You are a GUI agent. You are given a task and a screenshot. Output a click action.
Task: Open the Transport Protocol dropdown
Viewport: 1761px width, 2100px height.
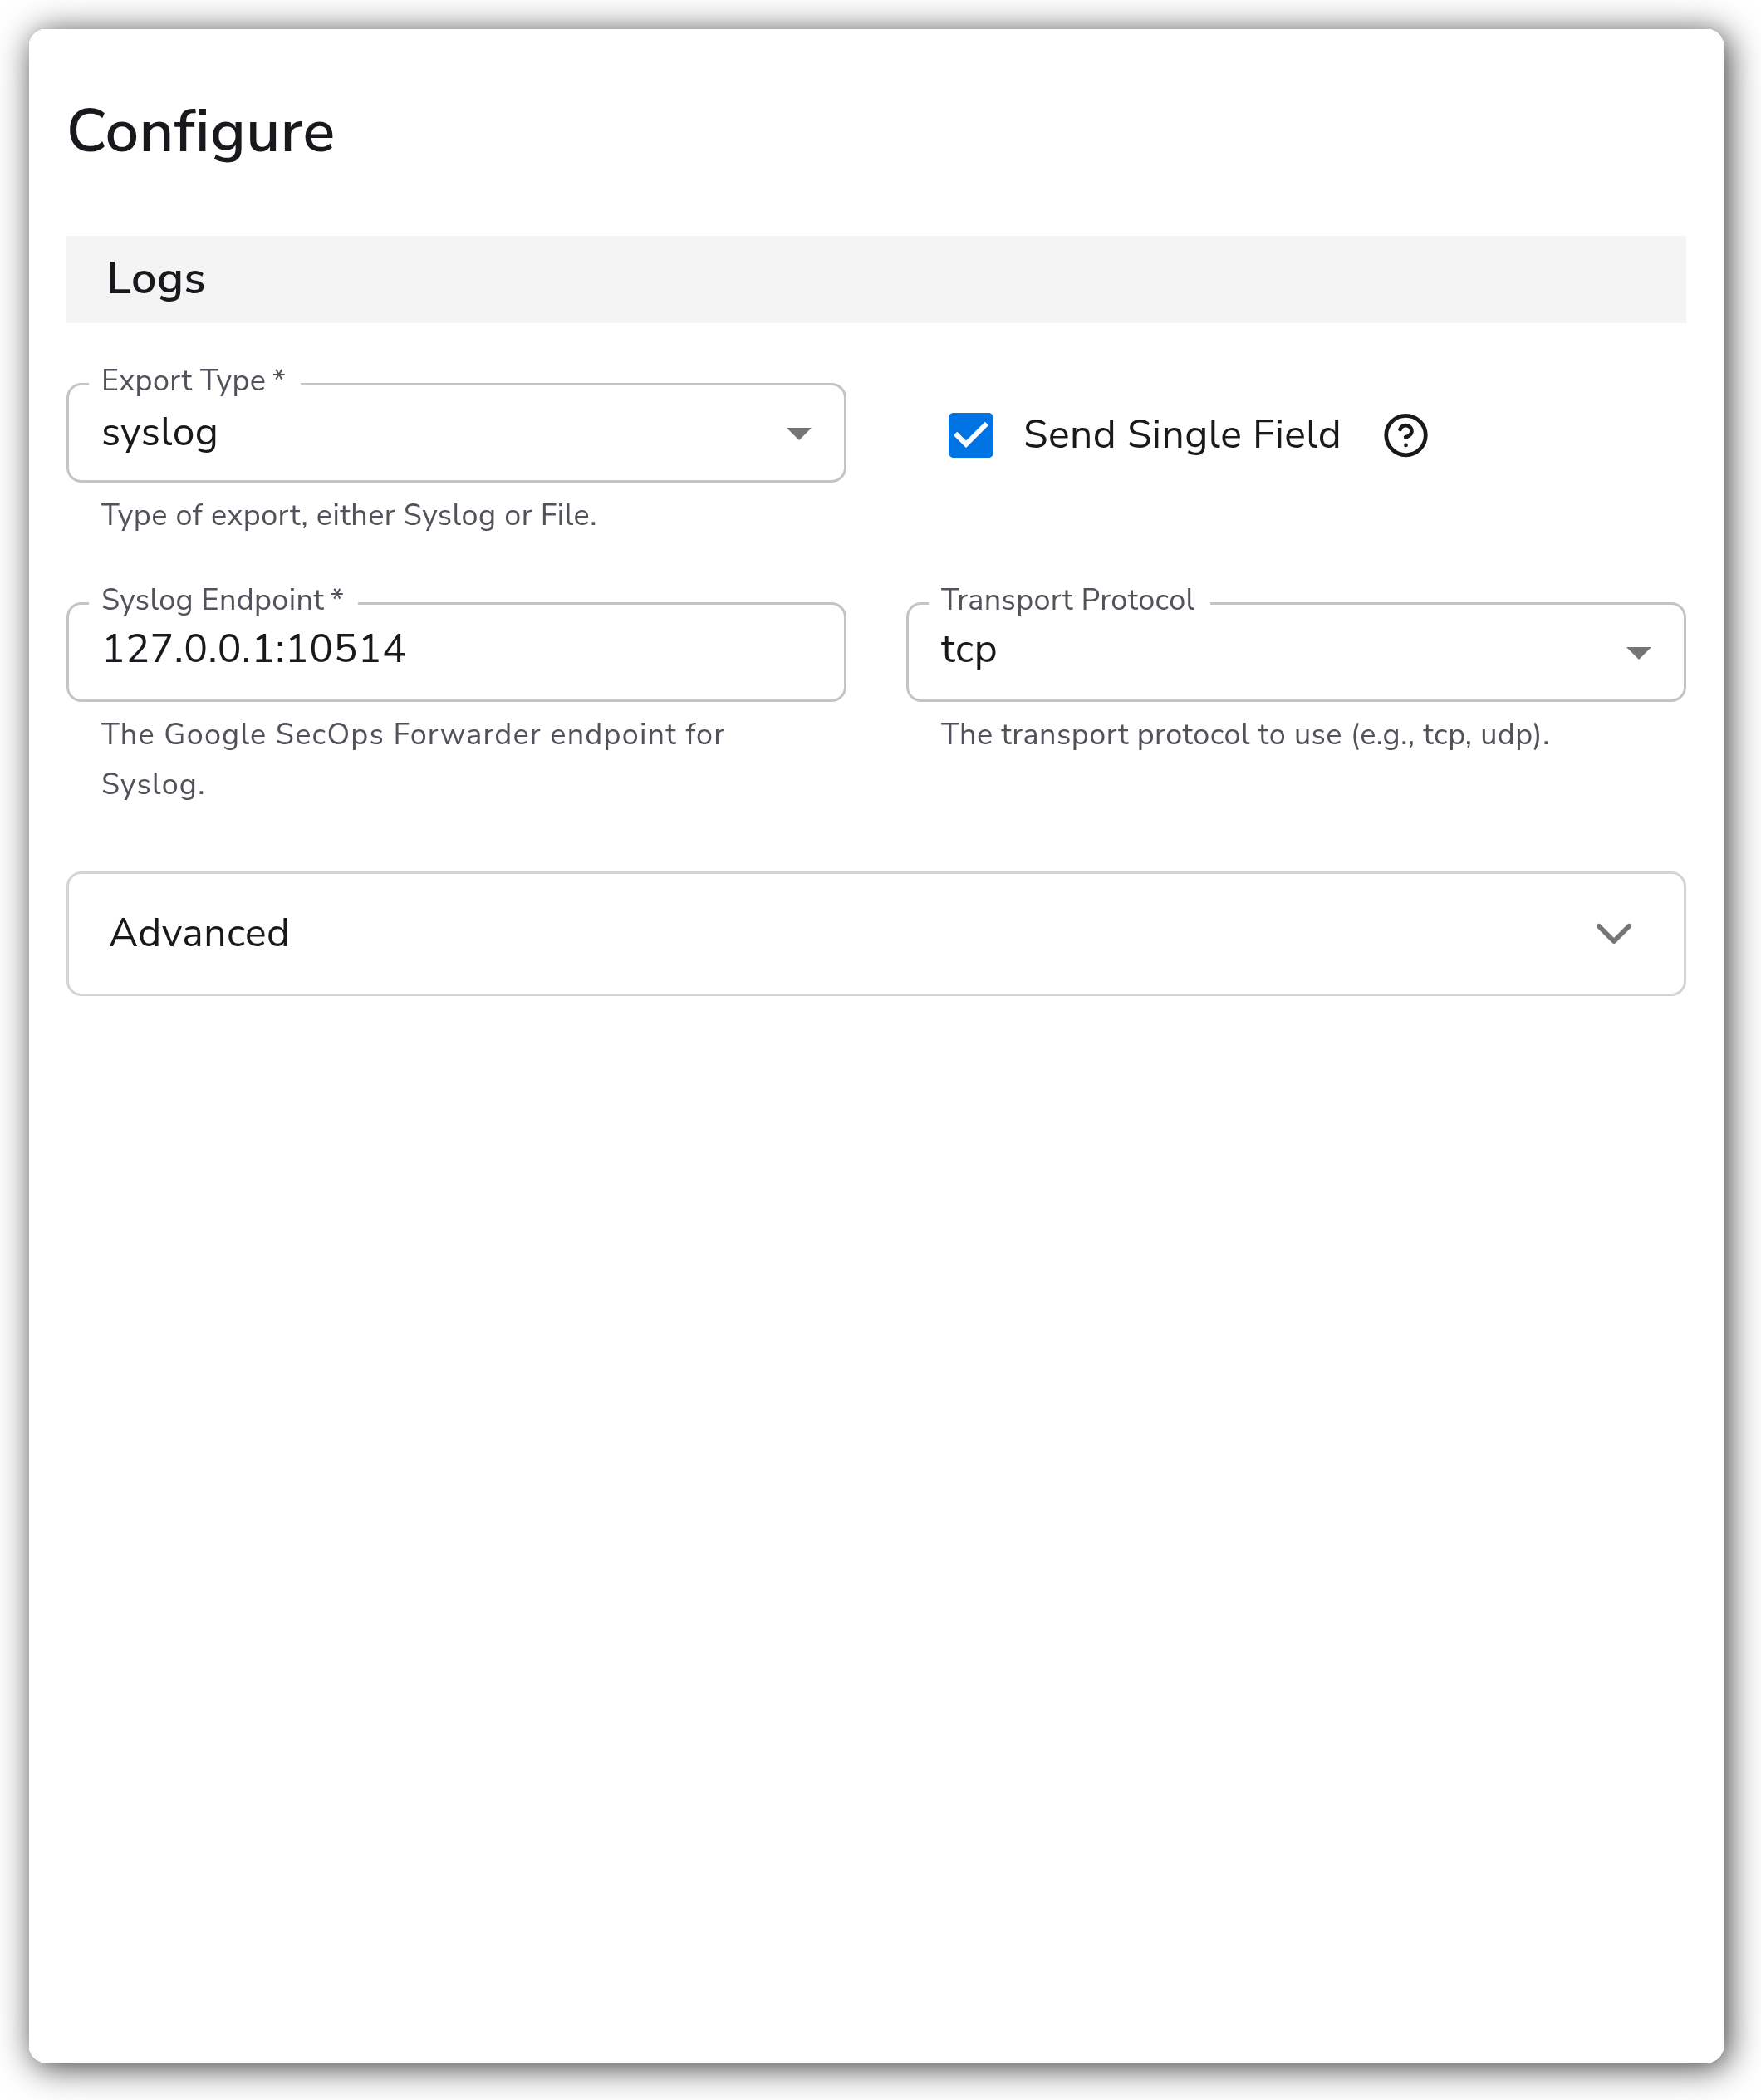pyautogui.click(x=1295, y=652)
